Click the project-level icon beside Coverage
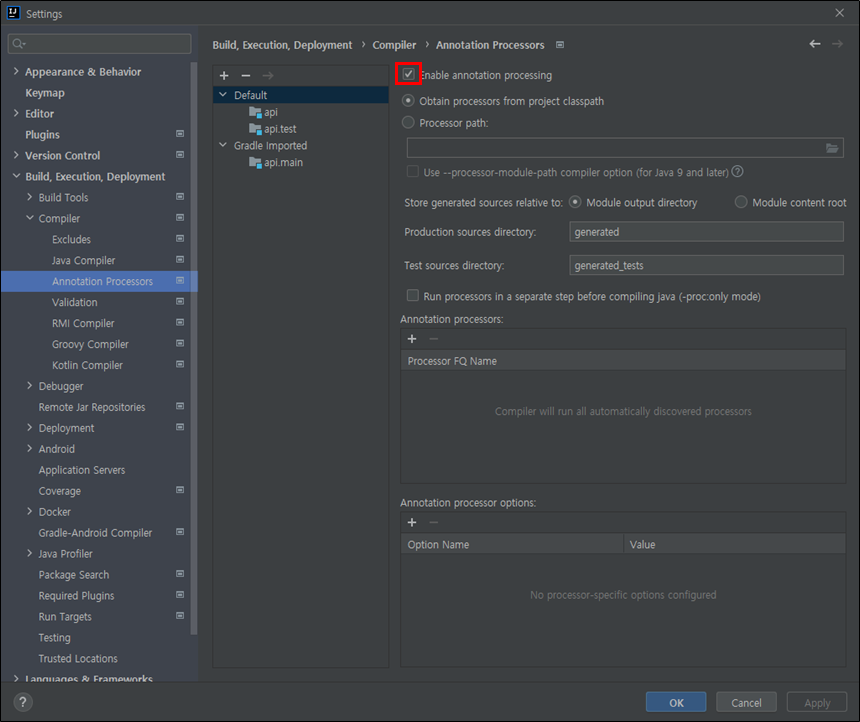 (x=180, y=490)
